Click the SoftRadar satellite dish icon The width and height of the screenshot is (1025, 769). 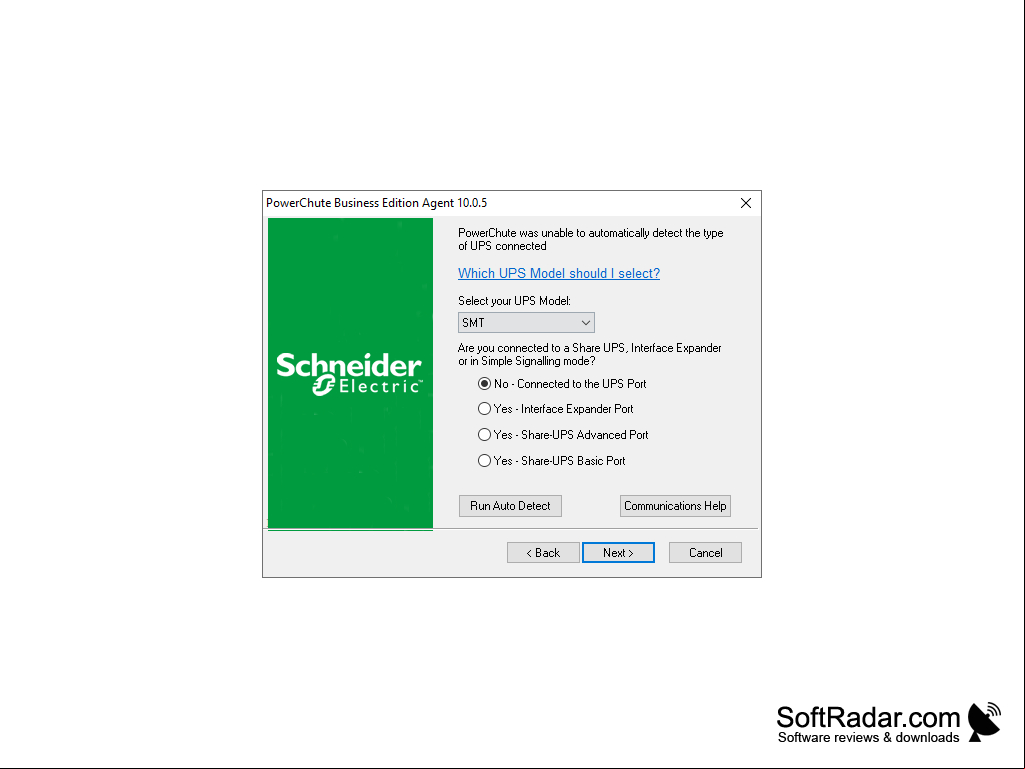pos(984,722)
